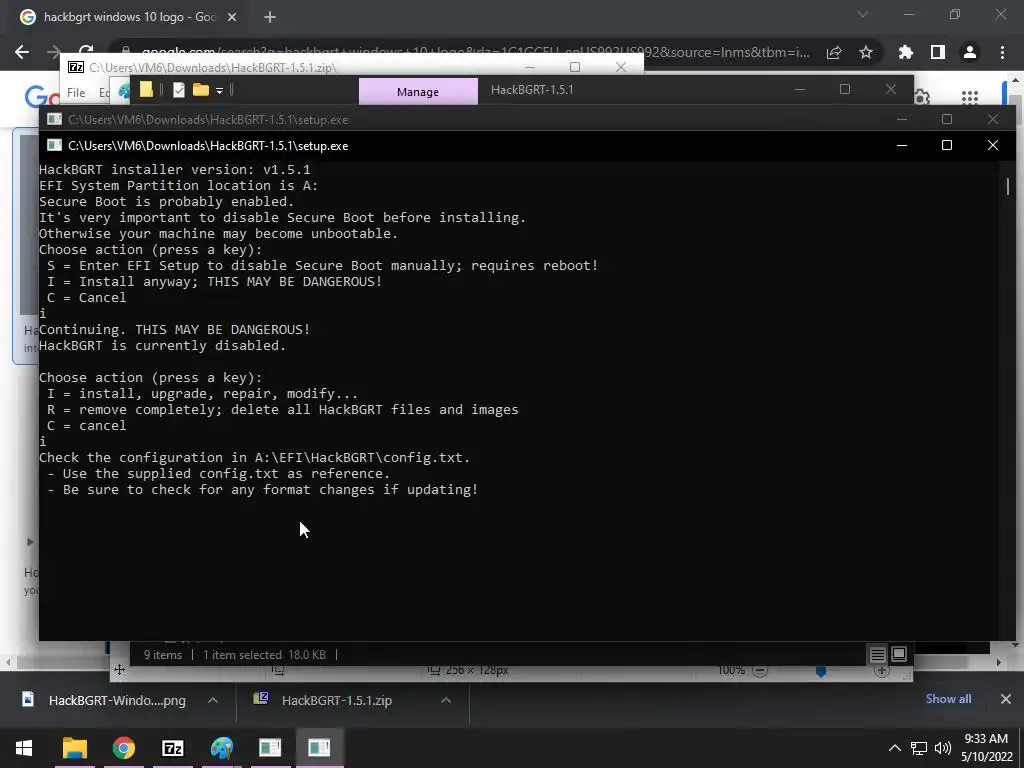Open the File menu in 7-Zip
1024x768 pixels.
[76, 93]
